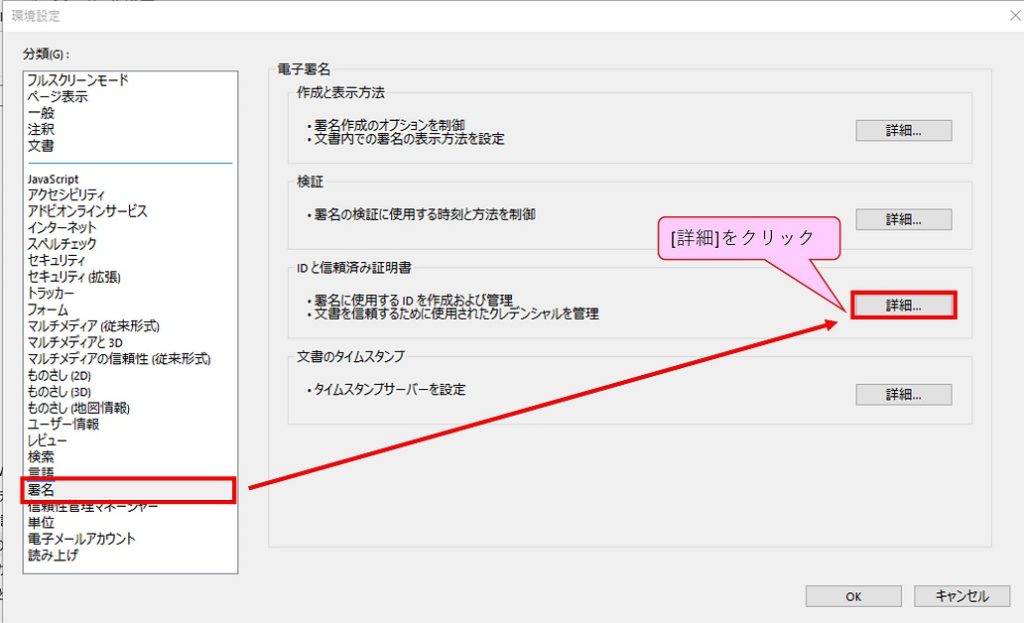This screenshot has width=1024, height=623.
Task: Select フルスクリーンモード category
Action: [x=78, y=80]
